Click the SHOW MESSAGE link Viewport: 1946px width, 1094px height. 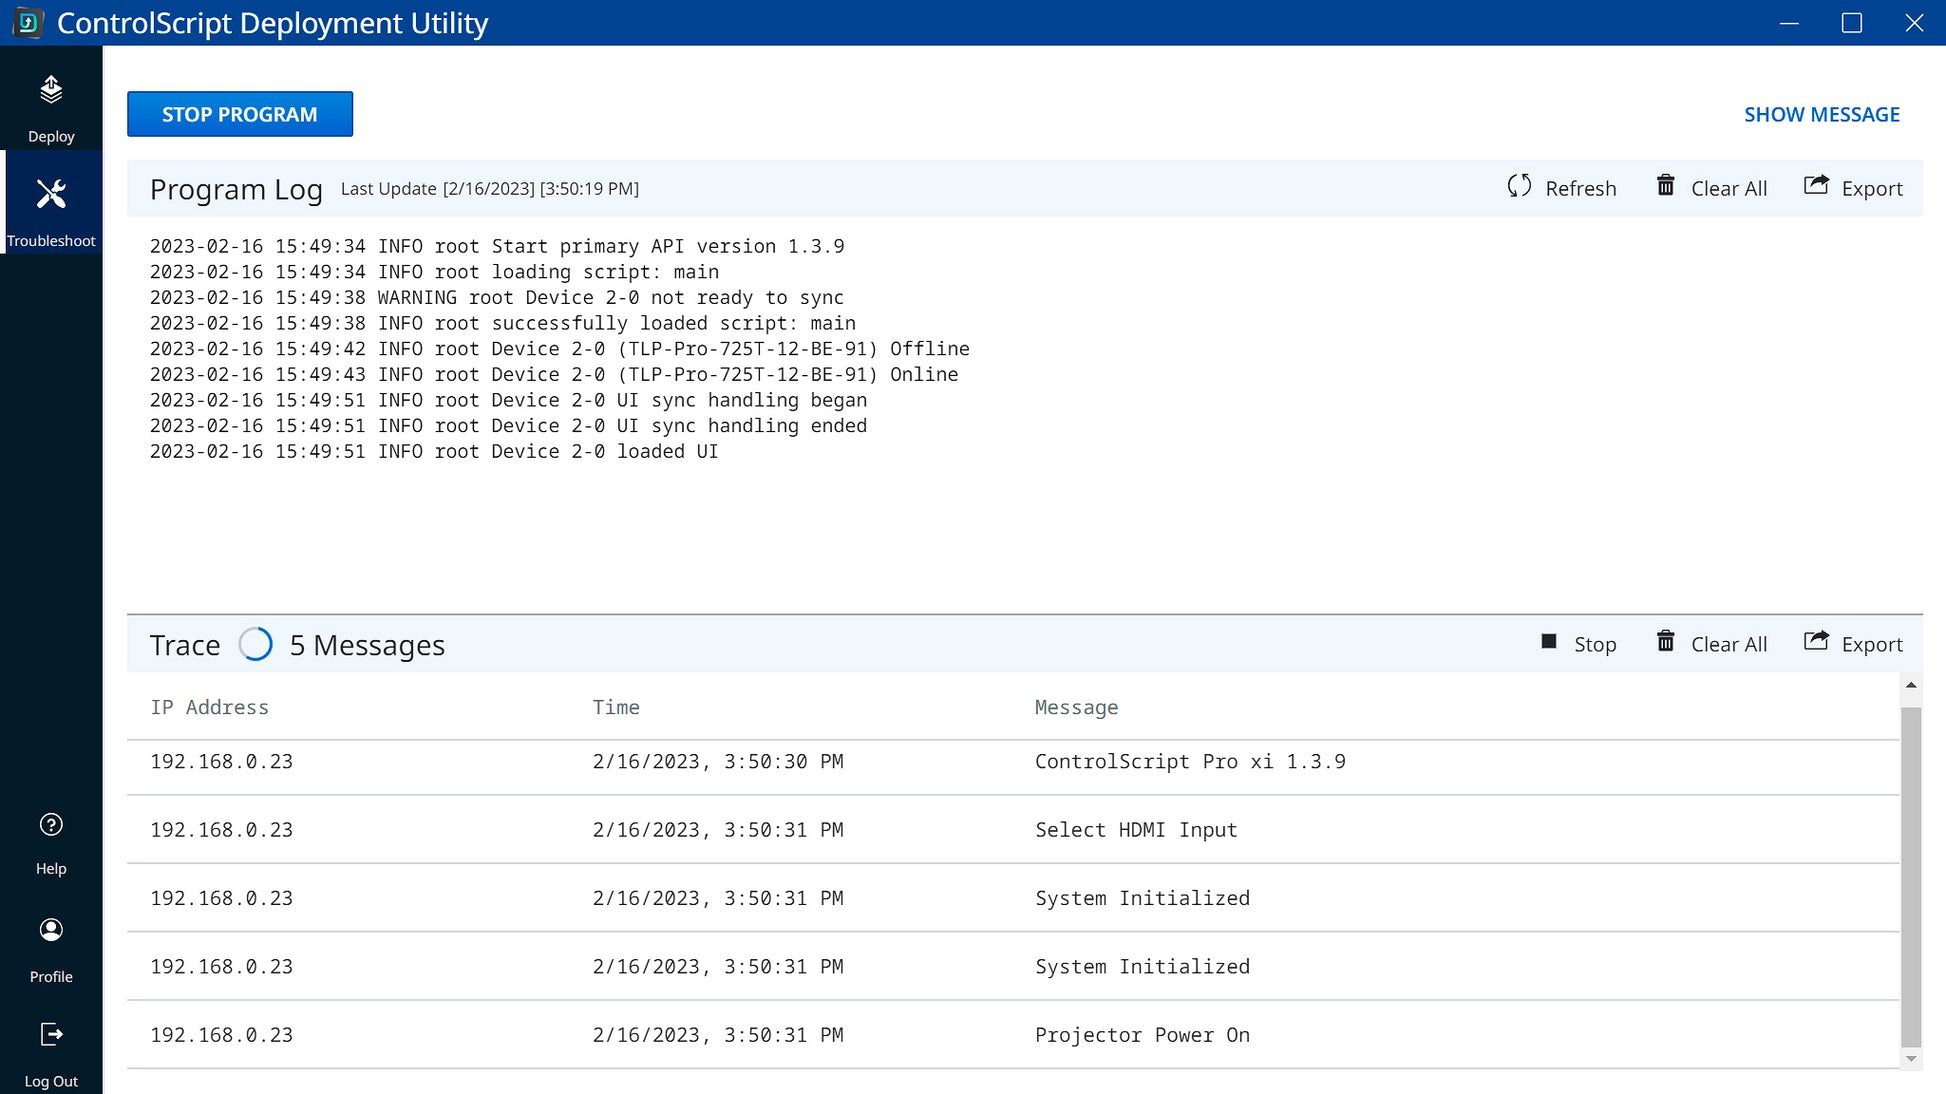coord(1822,115)
